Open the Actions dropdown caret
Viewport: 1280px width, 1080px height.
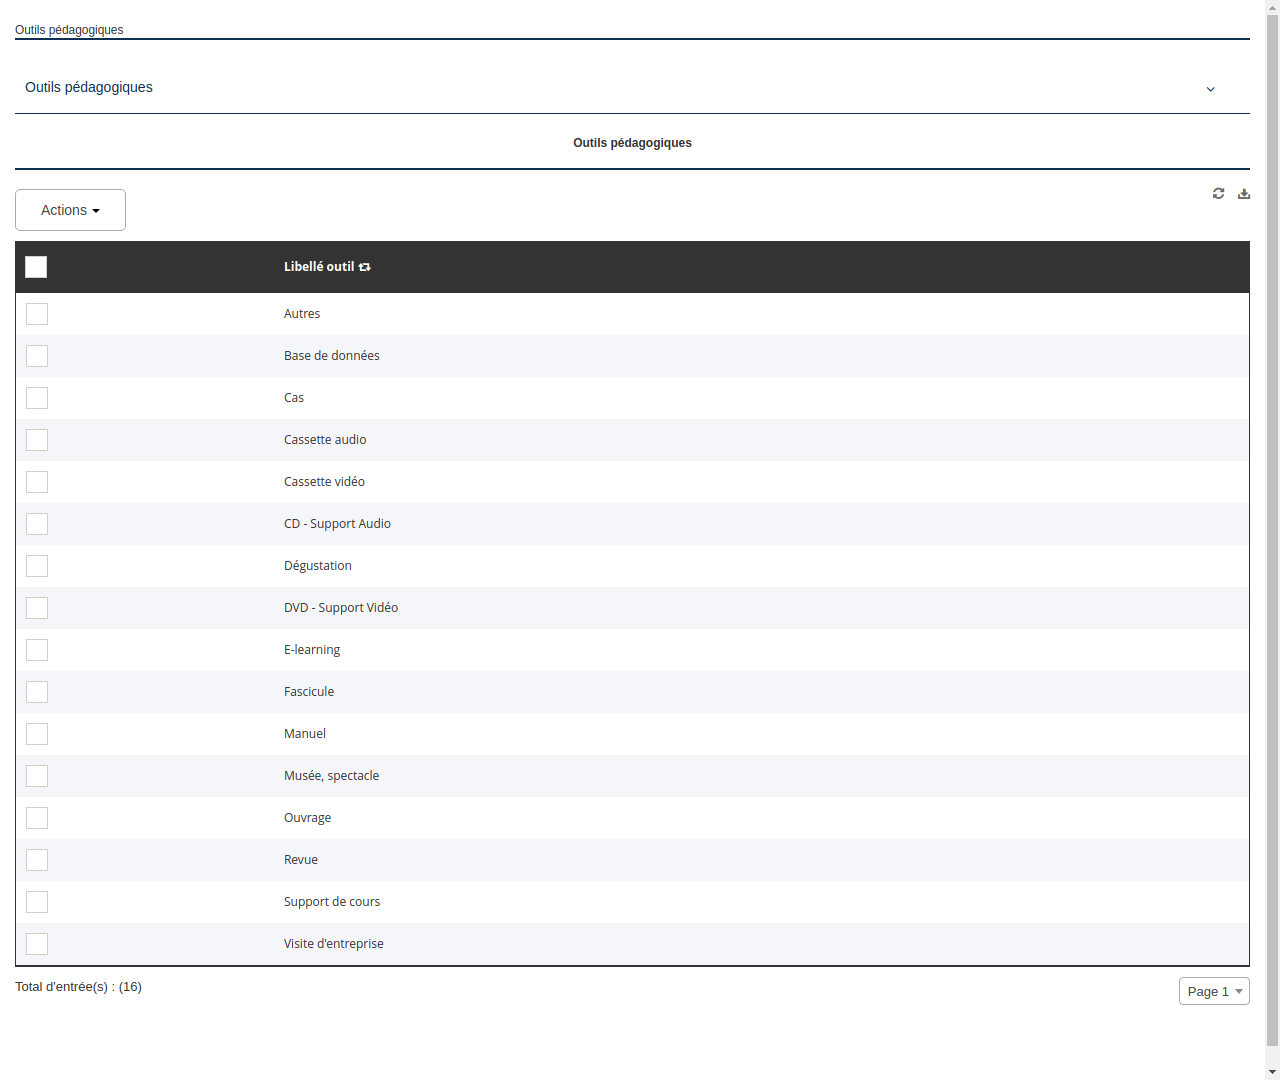pos(97,210)
